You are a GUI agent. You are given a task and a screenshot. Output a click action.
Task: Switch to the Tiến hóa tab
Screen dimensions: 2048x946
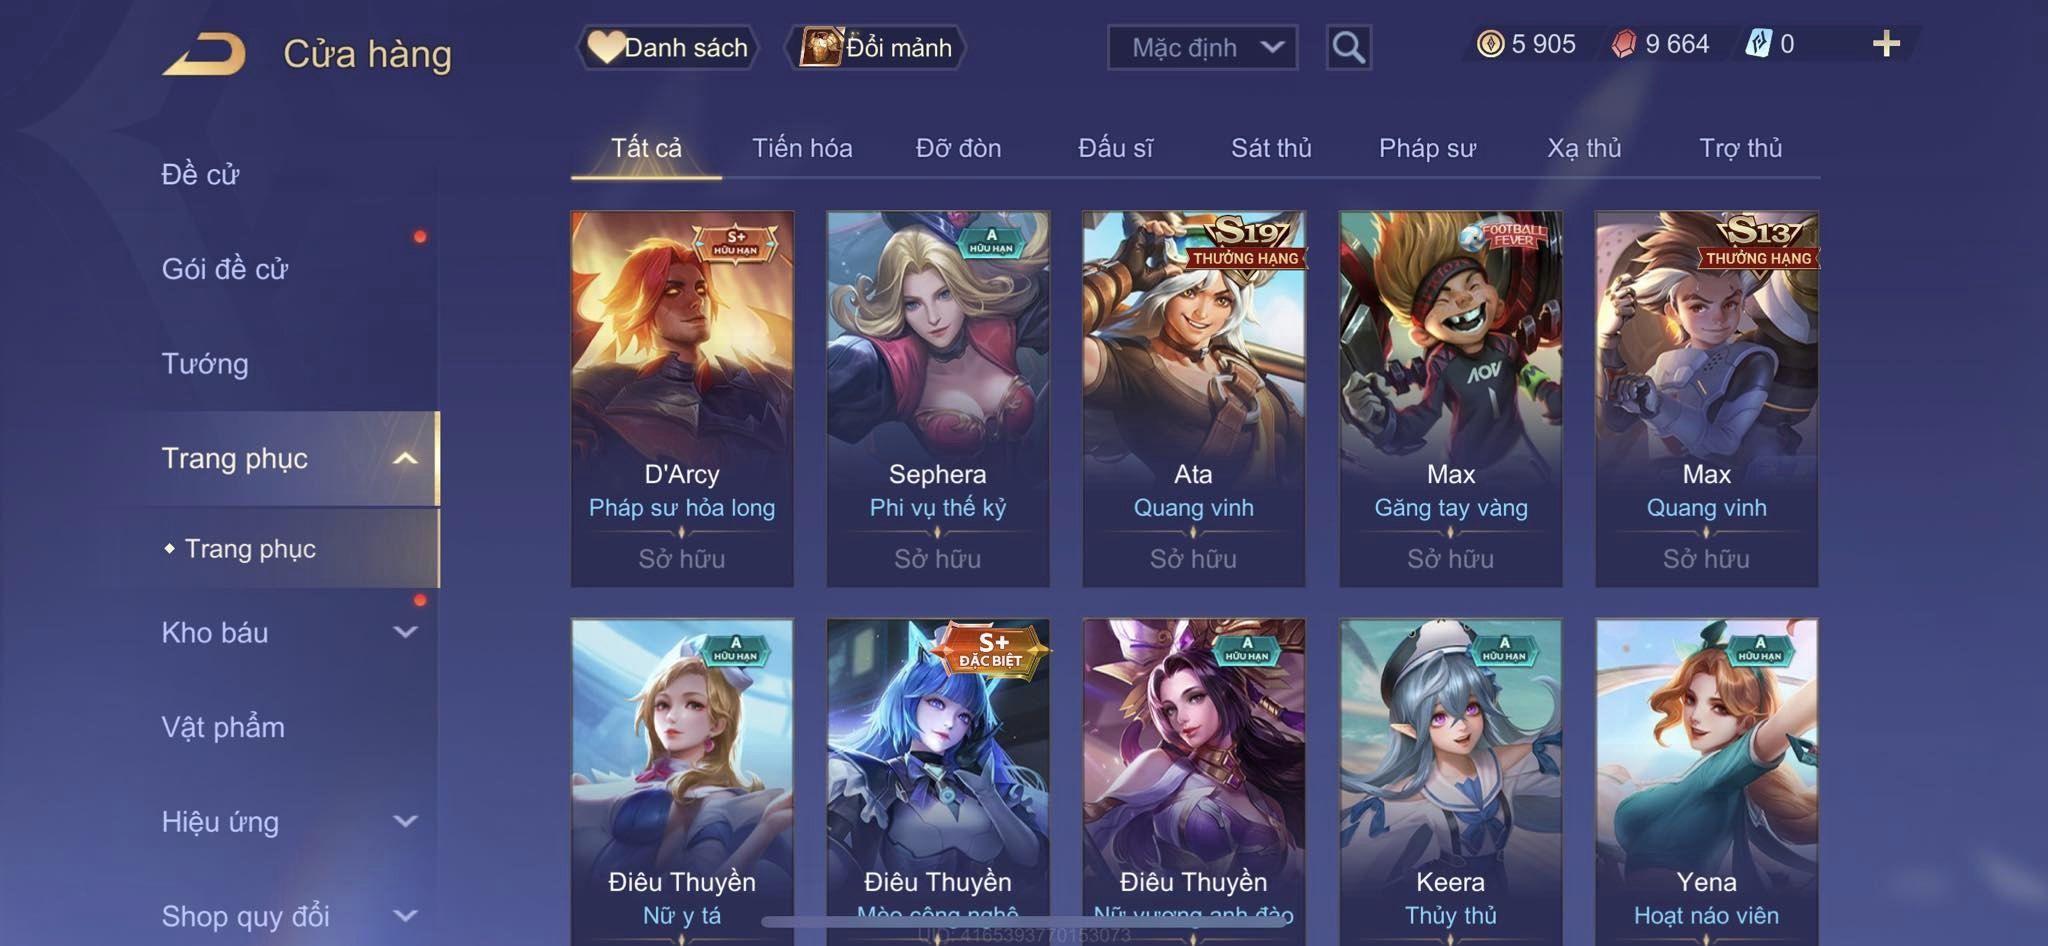tap(802, 148)
